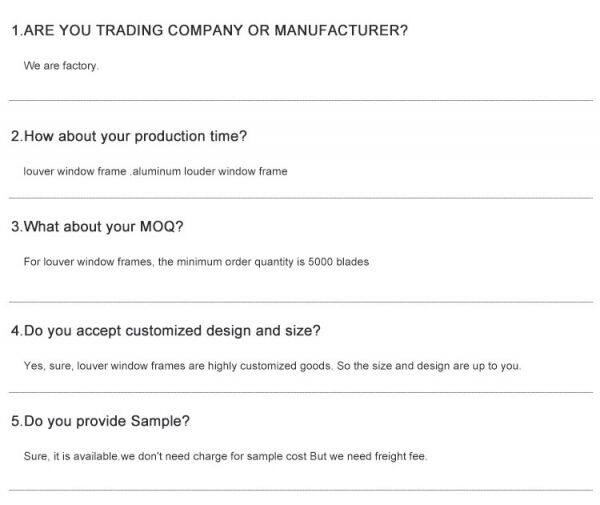Click the divider line under the customized design answer

click(300, 393)
